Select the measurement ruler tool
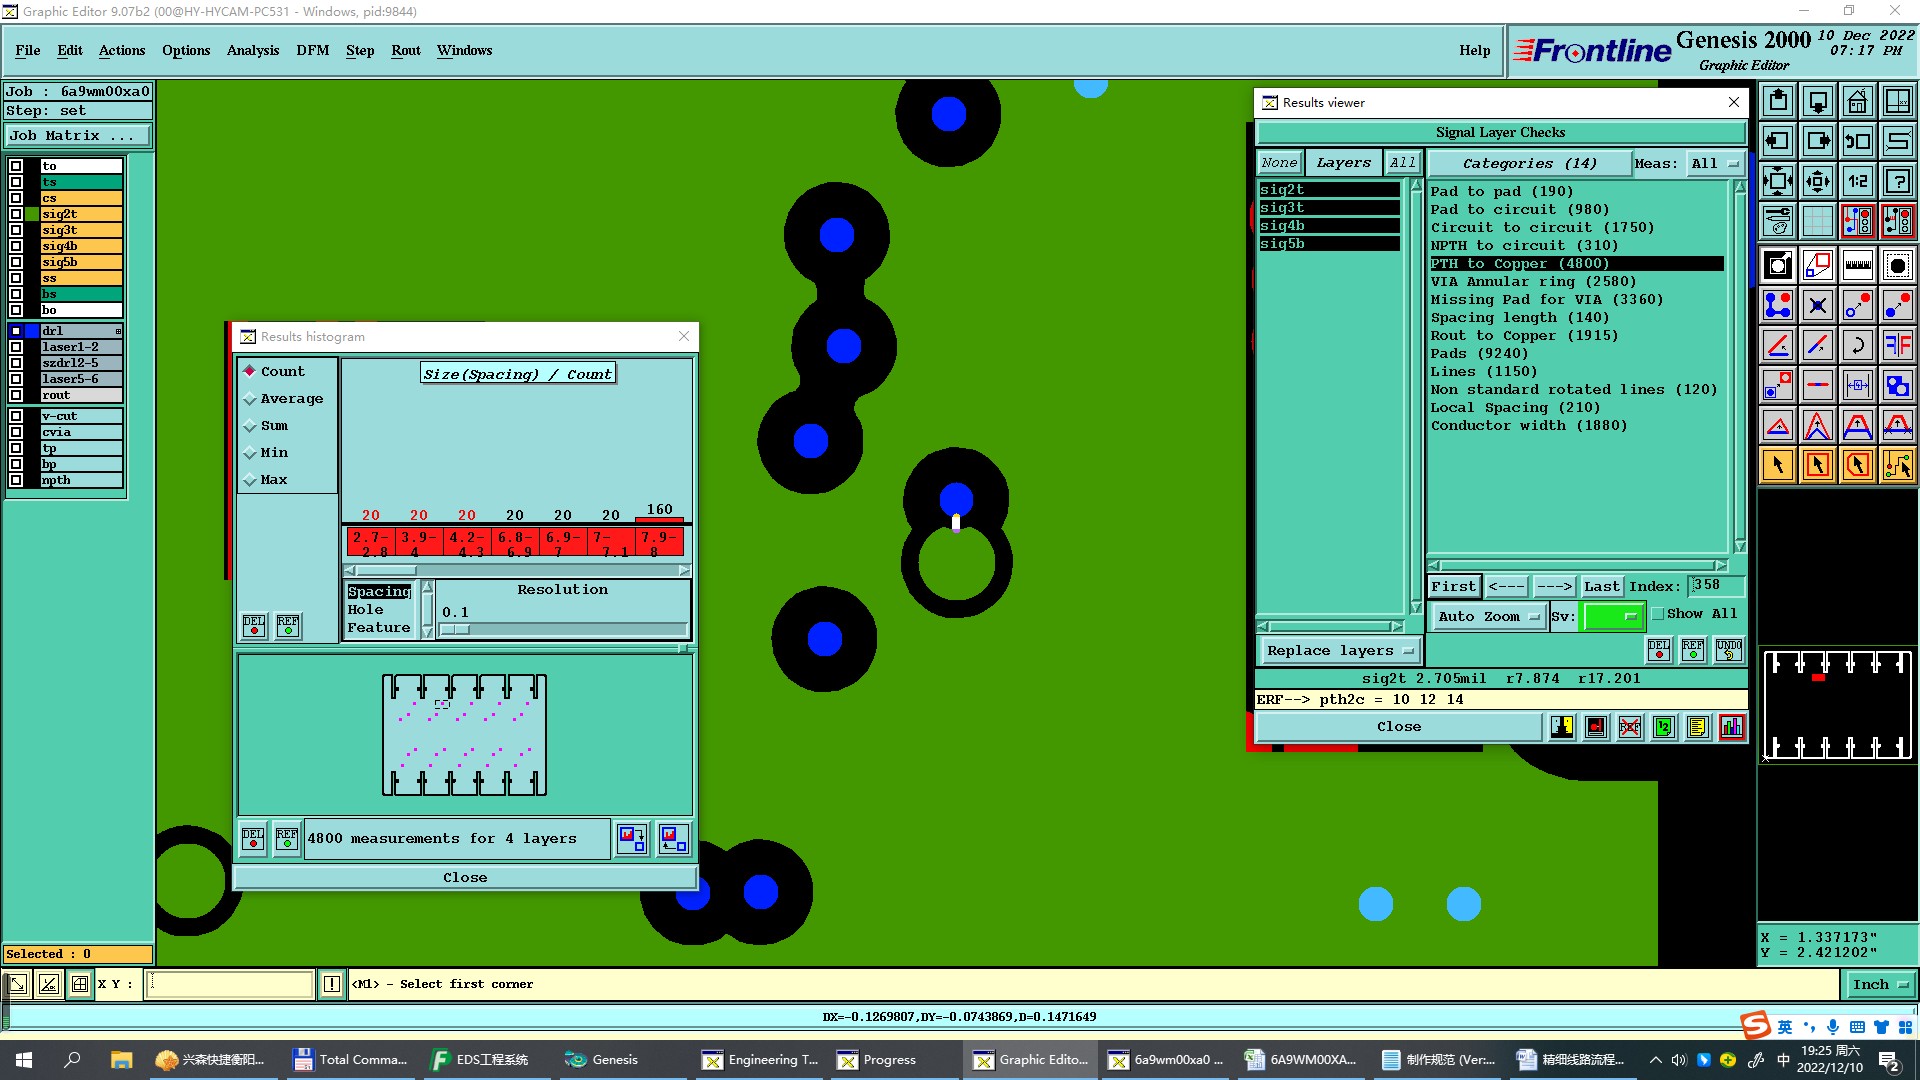Viewport: 1920px width, 1080px height. point(1857,265)
